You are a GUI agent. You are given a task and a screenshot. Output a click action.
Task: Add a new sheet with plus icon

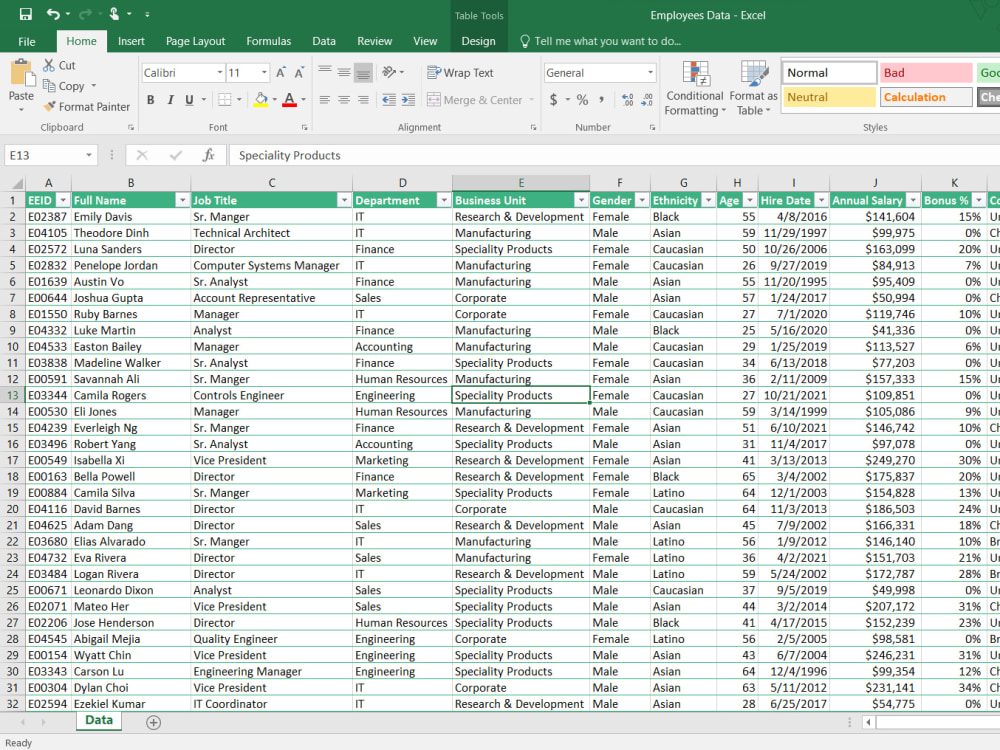click(153, 722)
